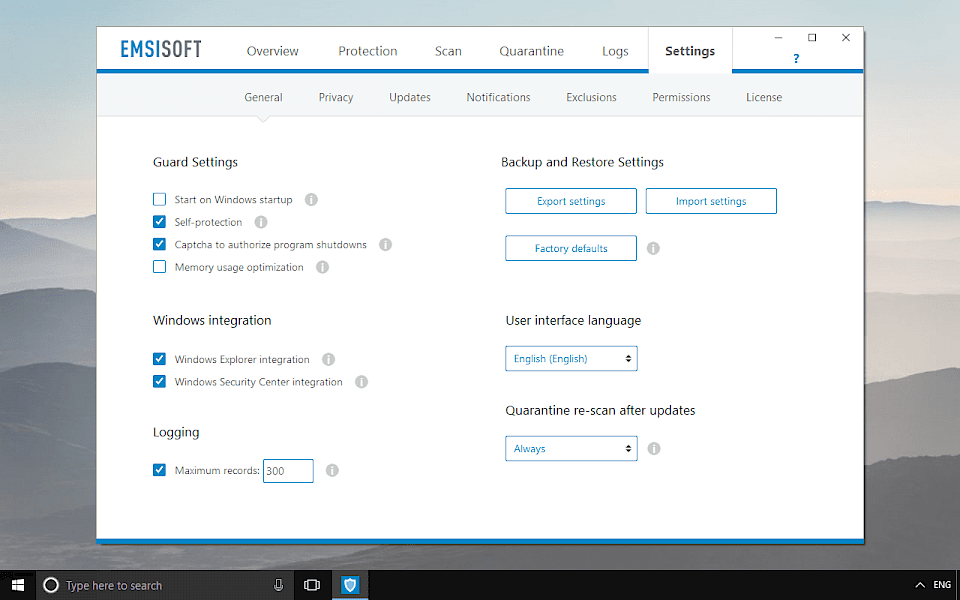Restore Factory defaults

click(x=571, y=249)
